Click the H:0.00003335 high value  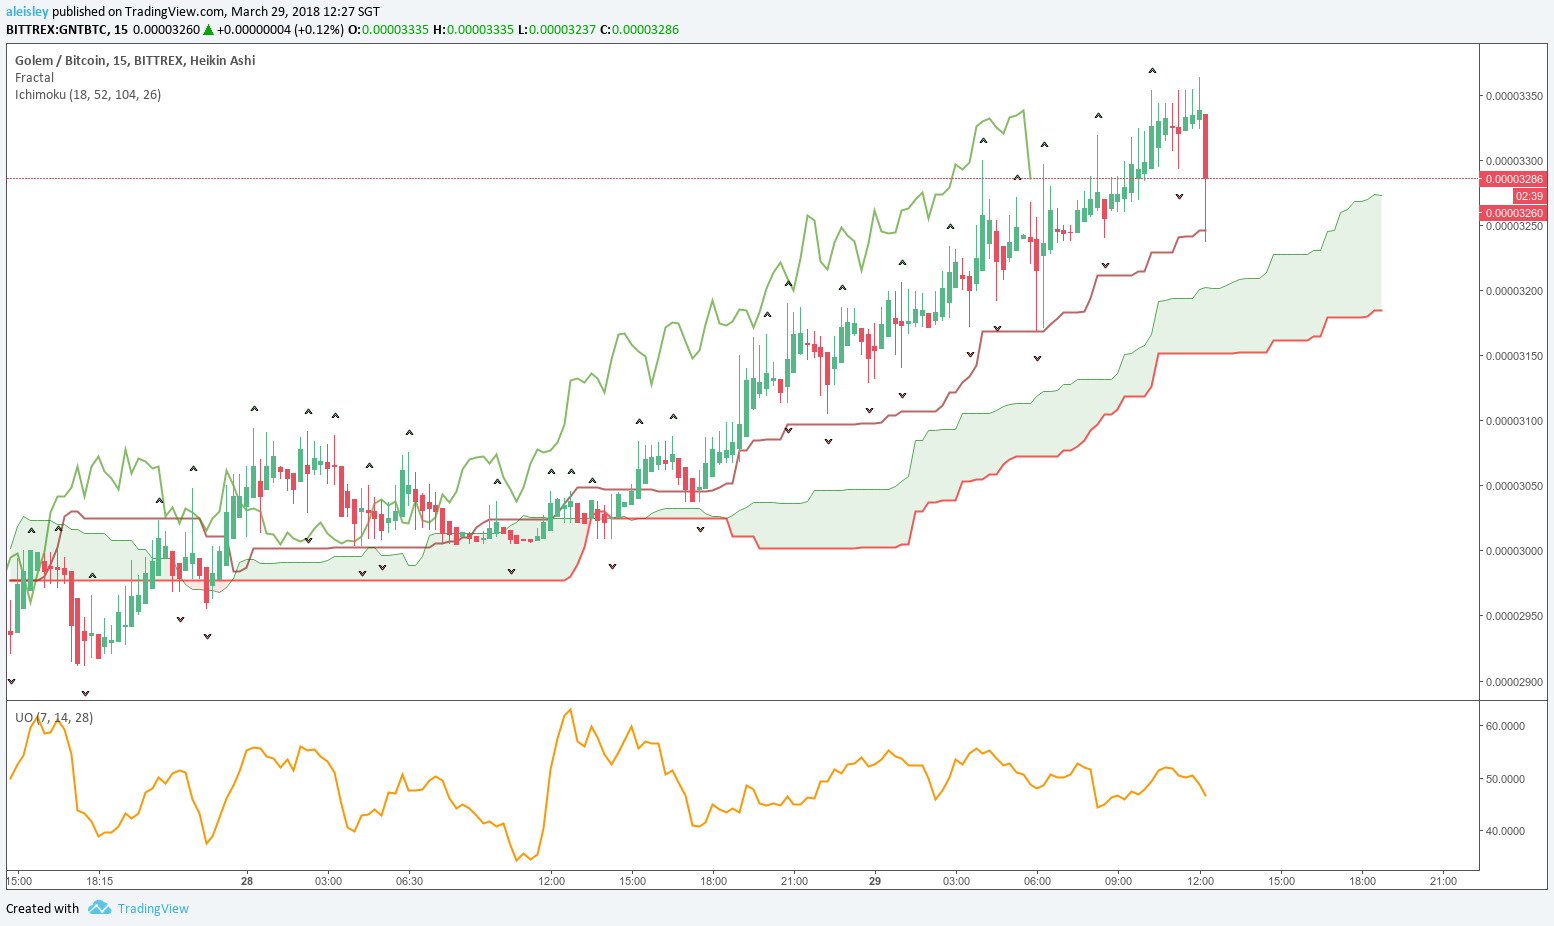[473, 30]
